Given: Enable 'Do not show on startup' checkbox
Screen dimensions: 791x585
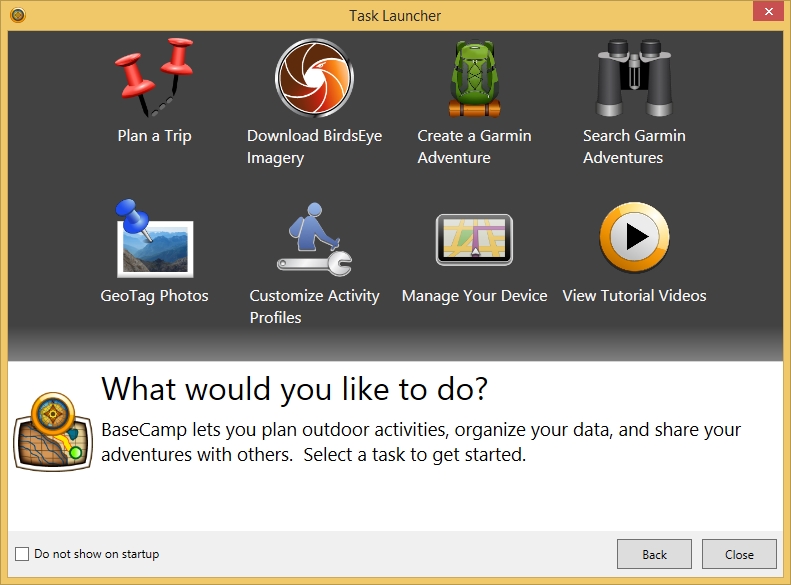Looking at the screenshot, I should click(x=22, y=554).
